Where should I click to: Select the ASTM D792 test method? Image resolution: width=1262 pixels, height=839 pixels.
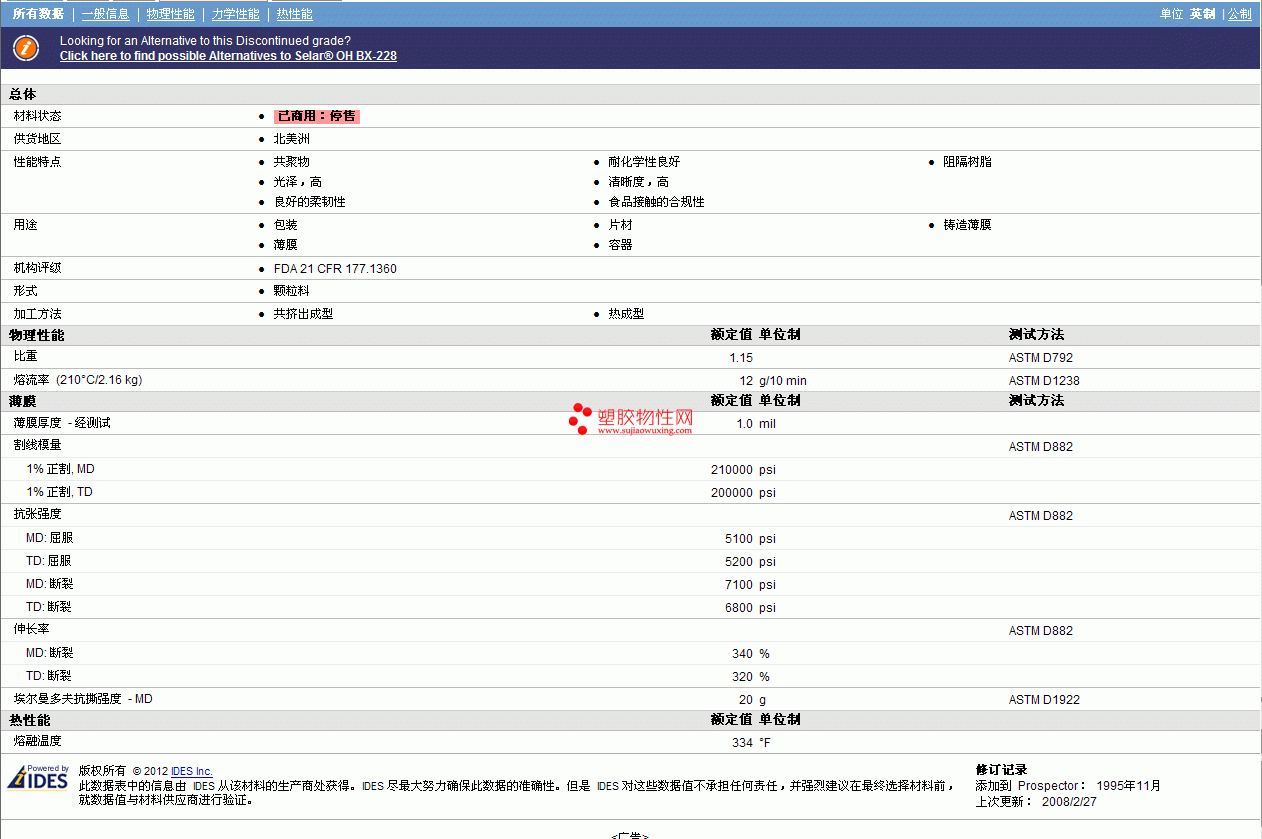point(1041,358)
